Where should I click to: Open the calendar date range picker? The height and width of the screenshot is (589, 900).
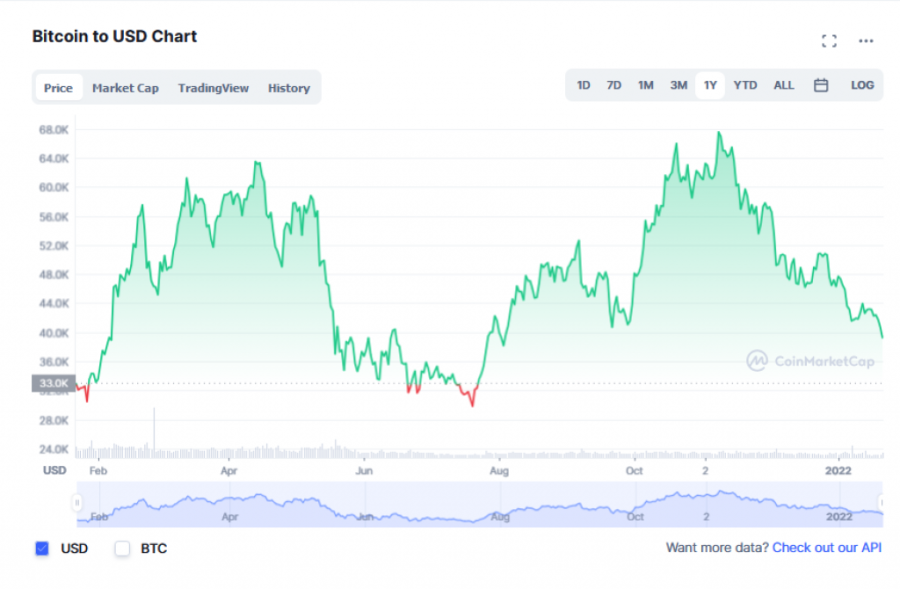tap(821, 86)
